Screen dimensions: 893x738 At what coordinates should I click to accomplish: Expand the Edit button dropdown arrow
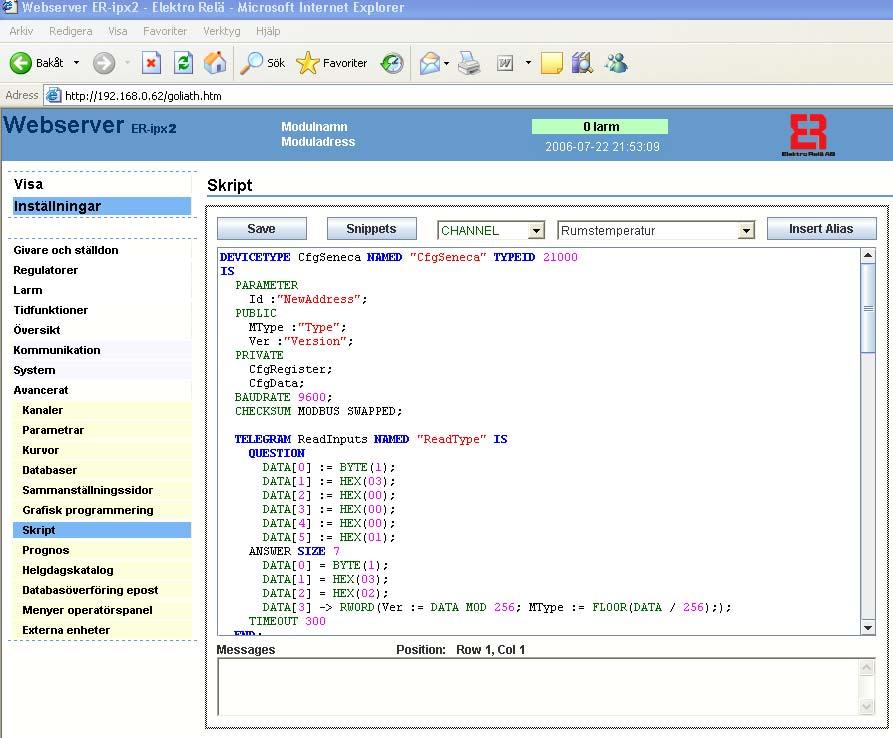point(529,63)
